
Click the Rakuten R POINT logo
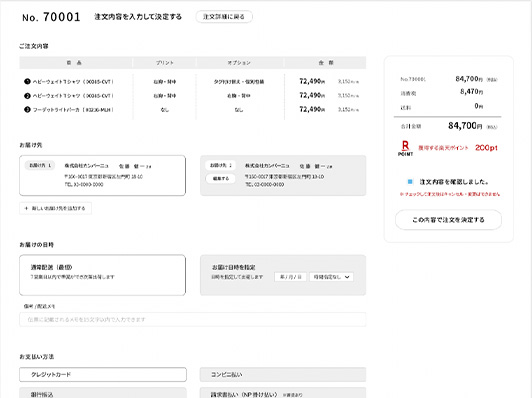pos(405,148)
